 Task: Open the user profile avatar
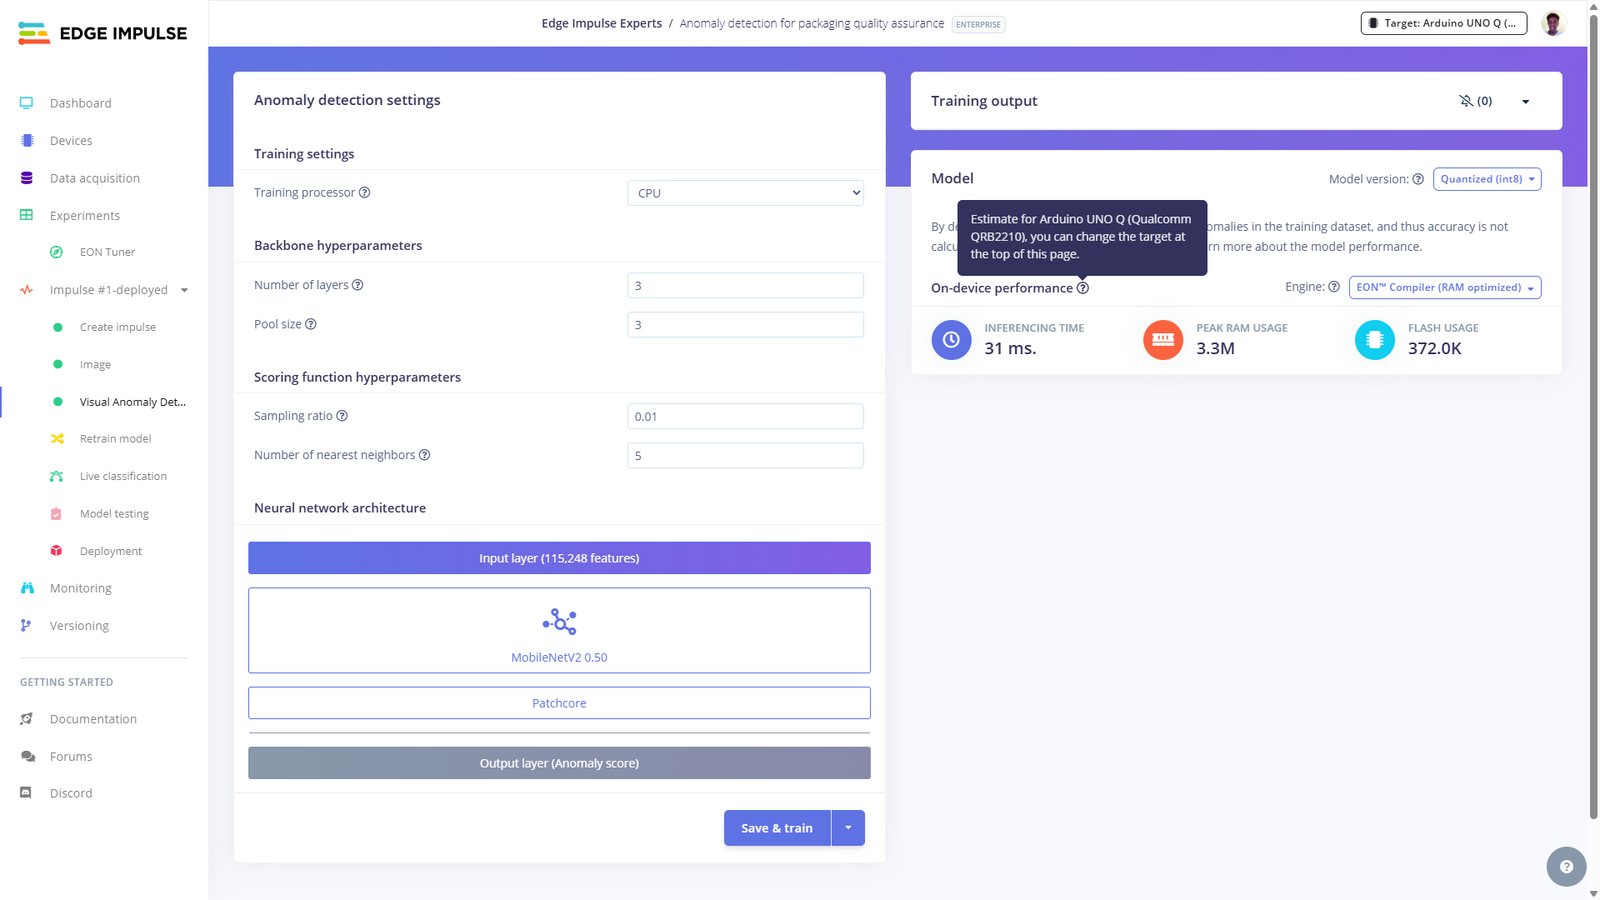click(1553, 23)
